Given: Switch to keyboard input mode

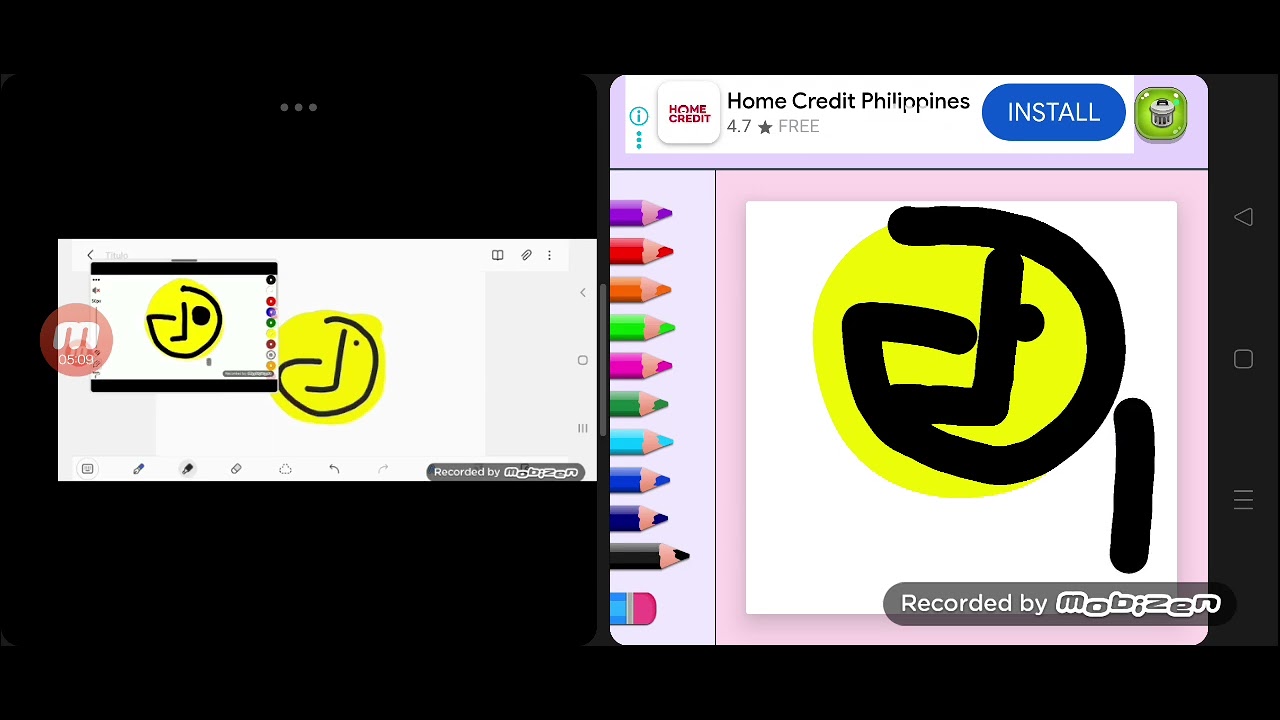Looking at the screenshot, I should point(87,469).
